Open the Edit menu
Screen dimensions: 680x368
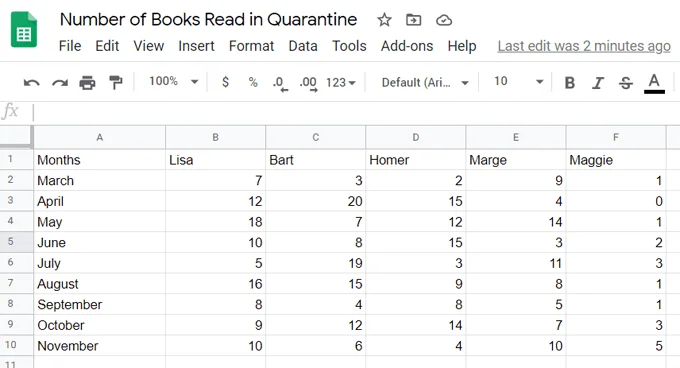[x=107, y=46]
